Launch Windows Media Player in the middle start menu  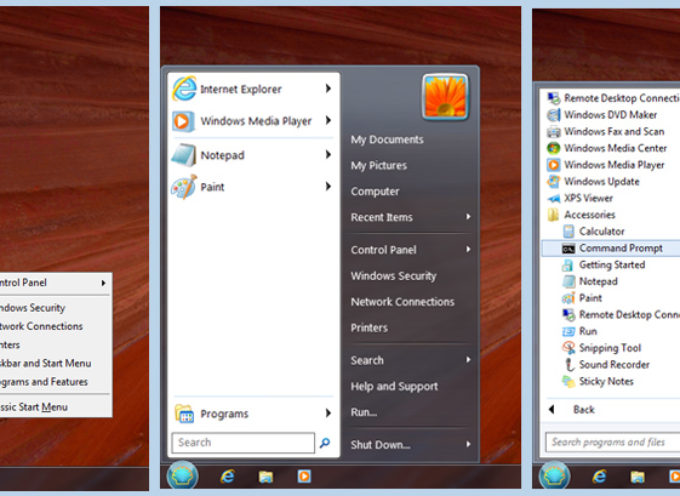(256, 121)
